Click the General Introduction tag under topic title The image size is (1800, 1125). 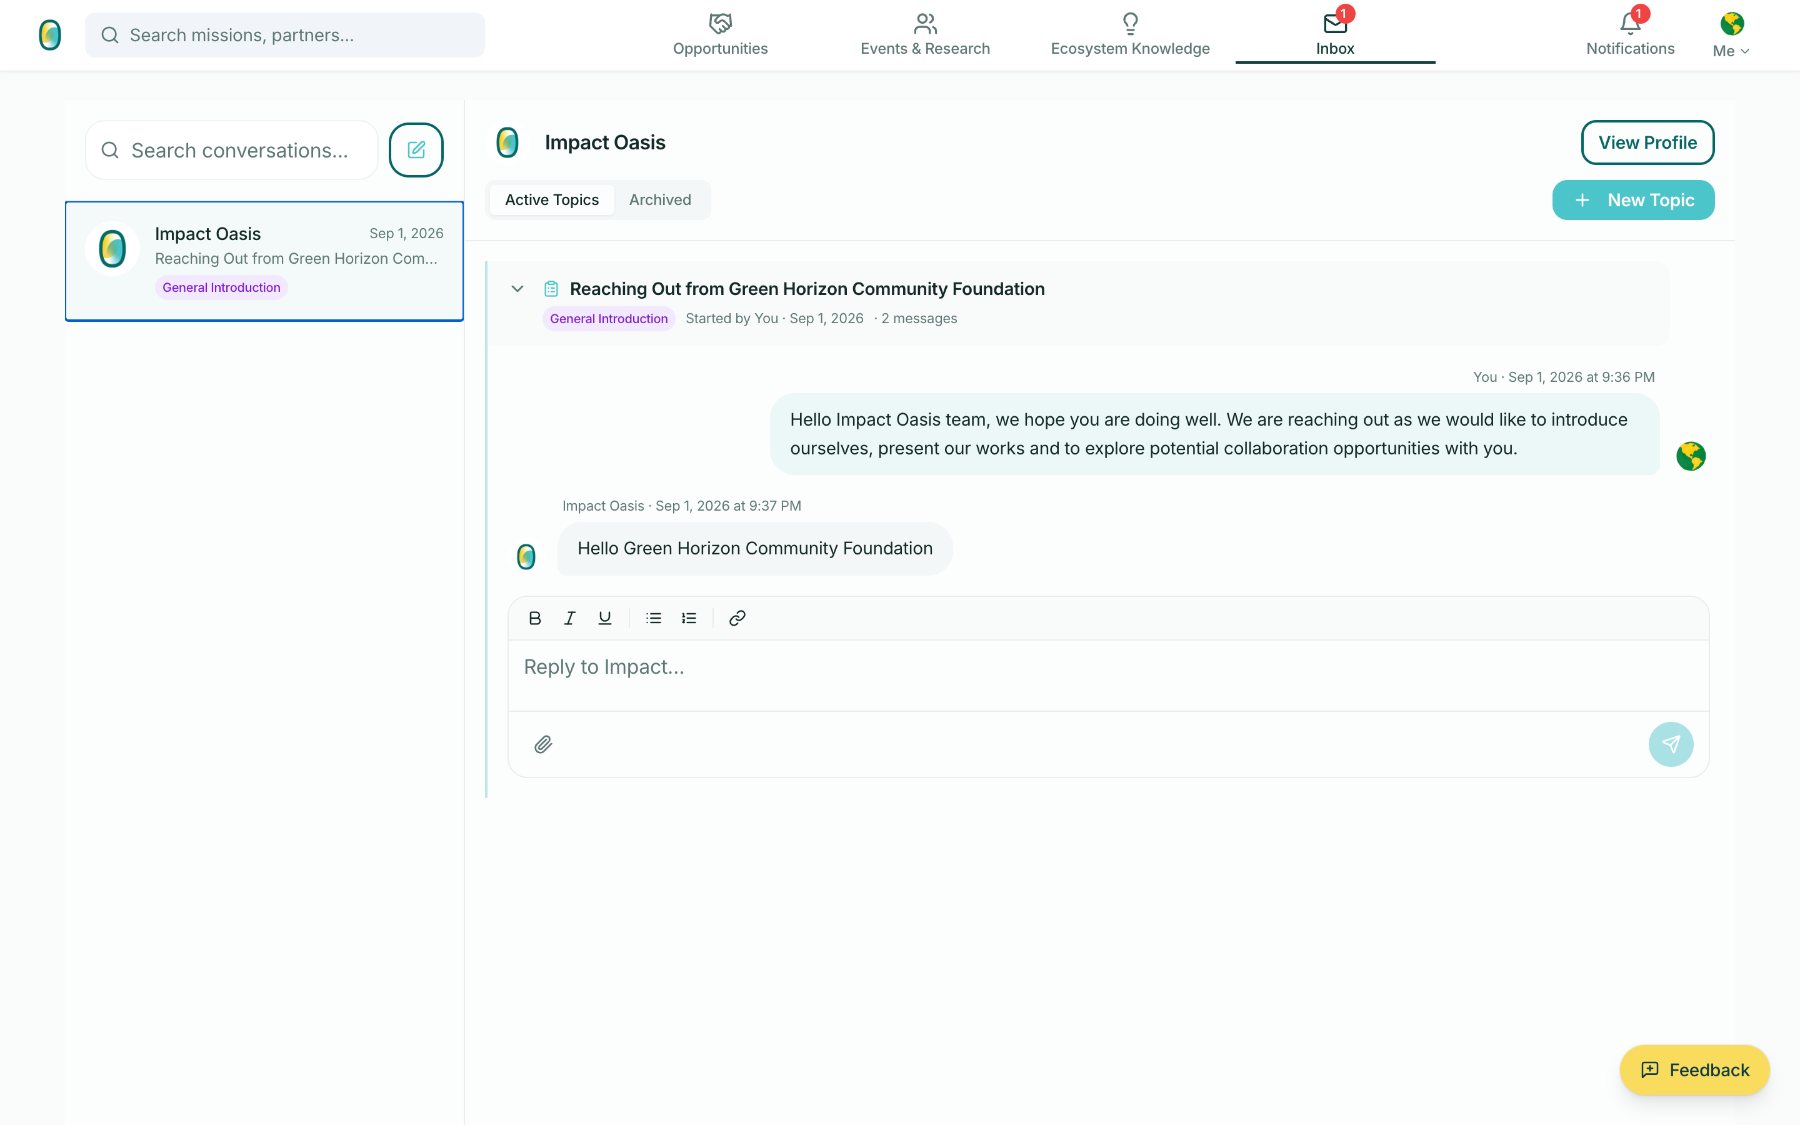point(609,319)
